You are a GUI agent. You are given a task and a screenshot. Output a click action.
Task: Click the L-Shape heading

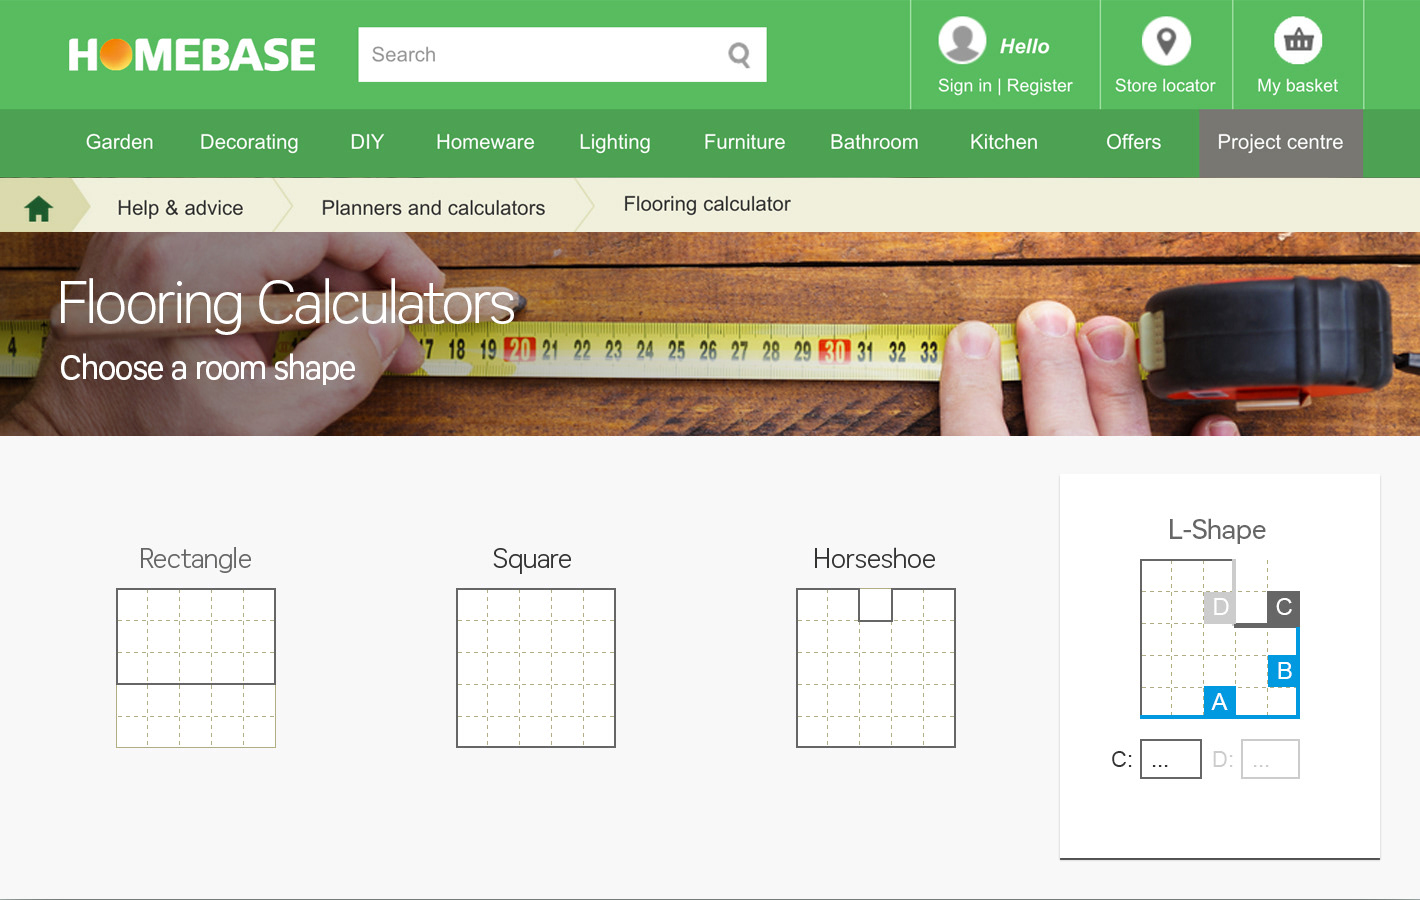(x=1217, y=530)
